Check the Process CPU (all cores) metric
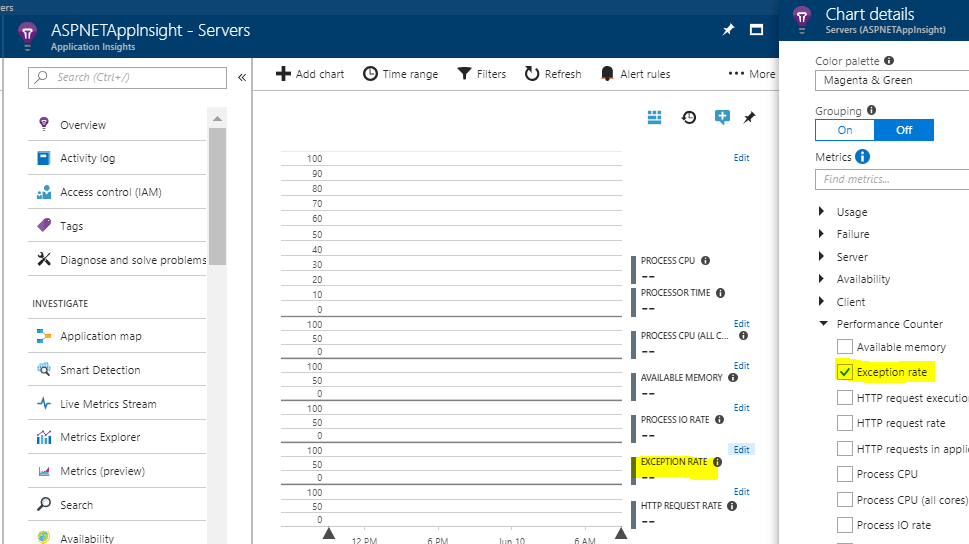969x544 pixels. 845,499
